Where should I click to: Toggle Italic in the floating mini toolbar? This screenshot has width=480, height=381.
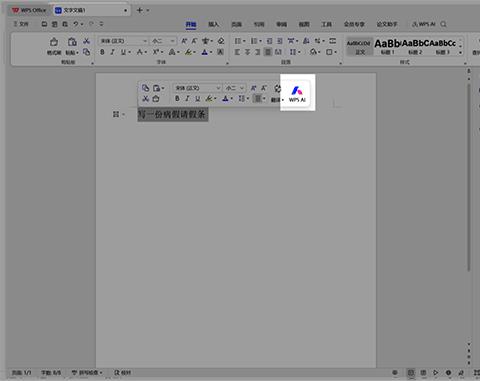[x=187, y=98]
